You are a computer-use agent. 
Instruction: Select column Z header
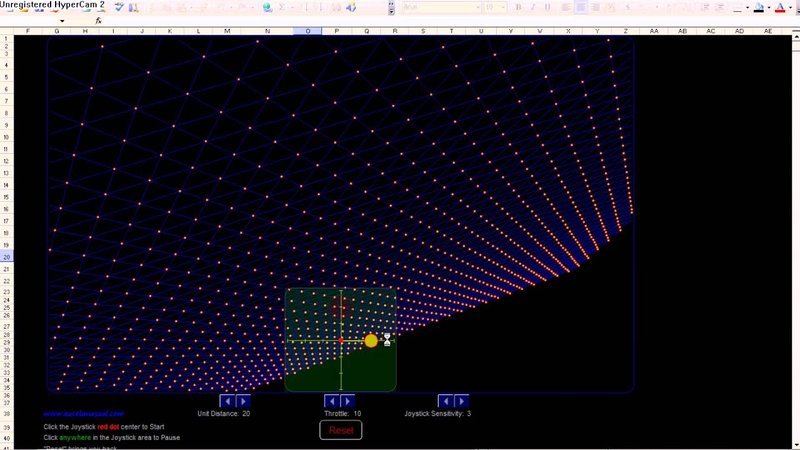(x=626, y=31)
